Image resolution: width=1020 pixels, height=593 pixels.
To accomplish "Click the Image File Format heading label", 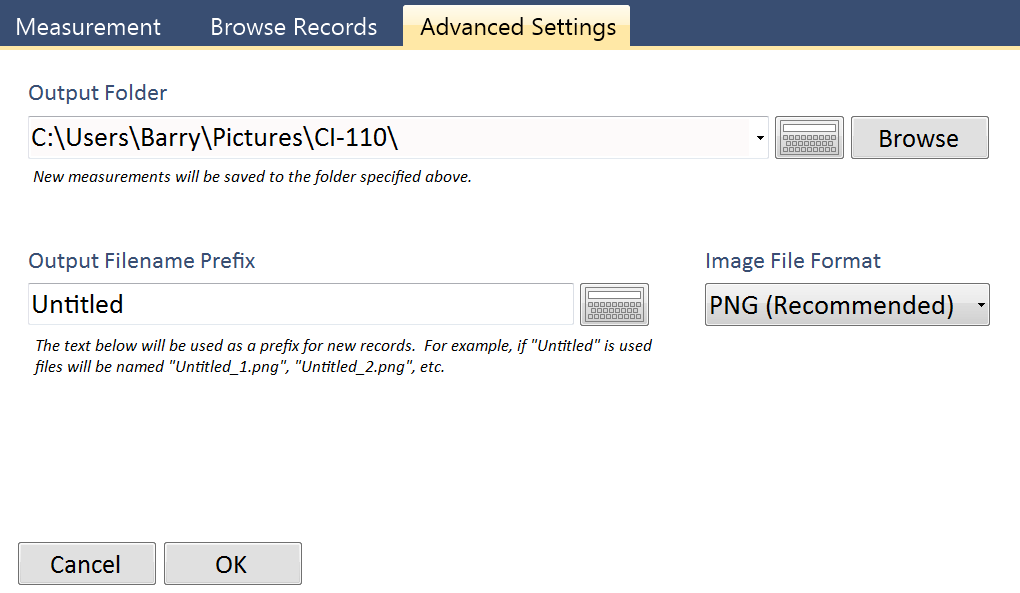I will (x=792, y=261).
